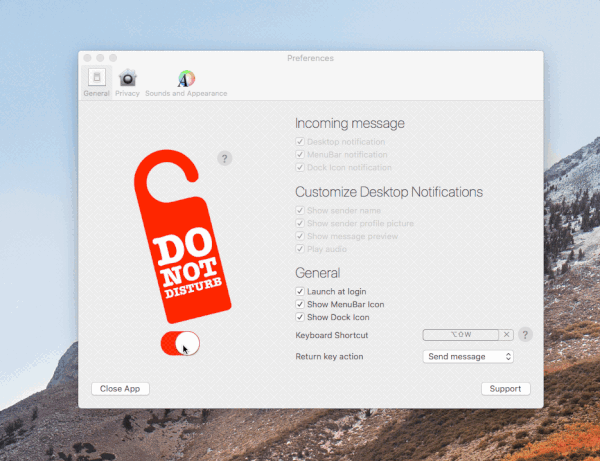Toggle Desktop notification checkbox
The image size is (600, 461).
pyautogui.click(x=300, y=142)
